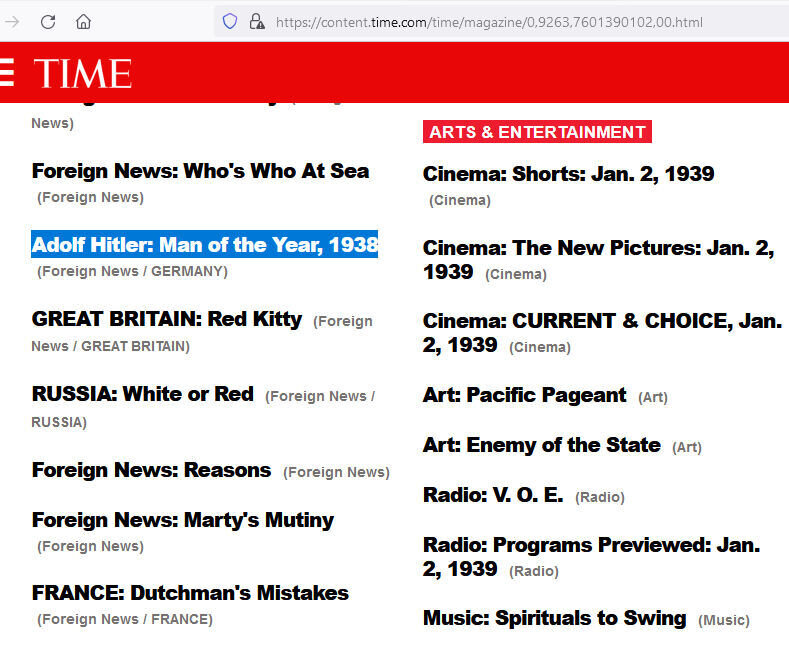
Task: Open Adolf Hitler: Man of the Year, 1938
Action: pos(204,245)
